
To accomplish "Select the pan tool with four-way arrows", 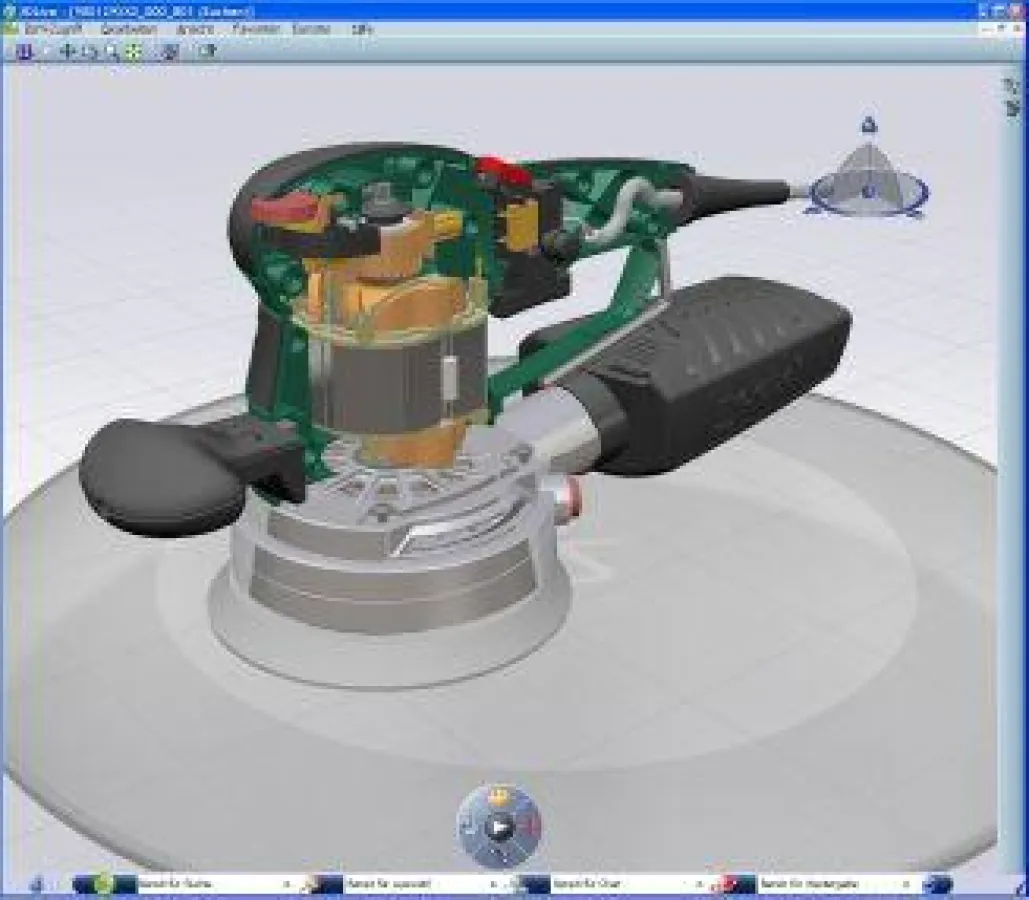I will coord(68,51).
